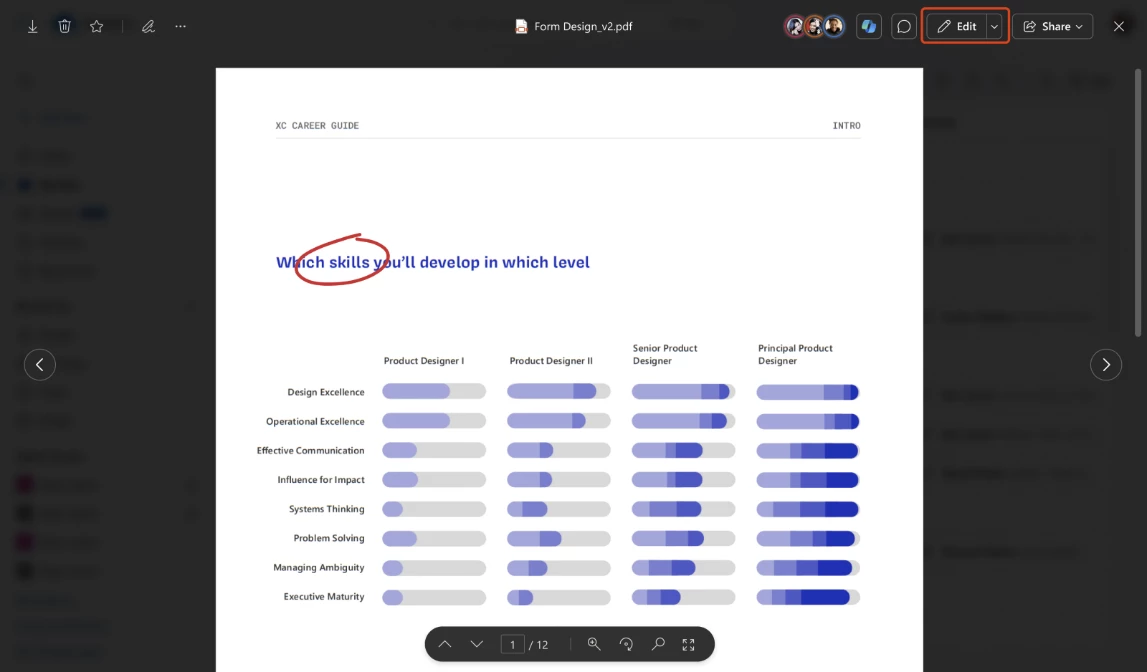Click Design Excellence bar for Product Designer I
Screen dimensions: 1147x672
434,391
